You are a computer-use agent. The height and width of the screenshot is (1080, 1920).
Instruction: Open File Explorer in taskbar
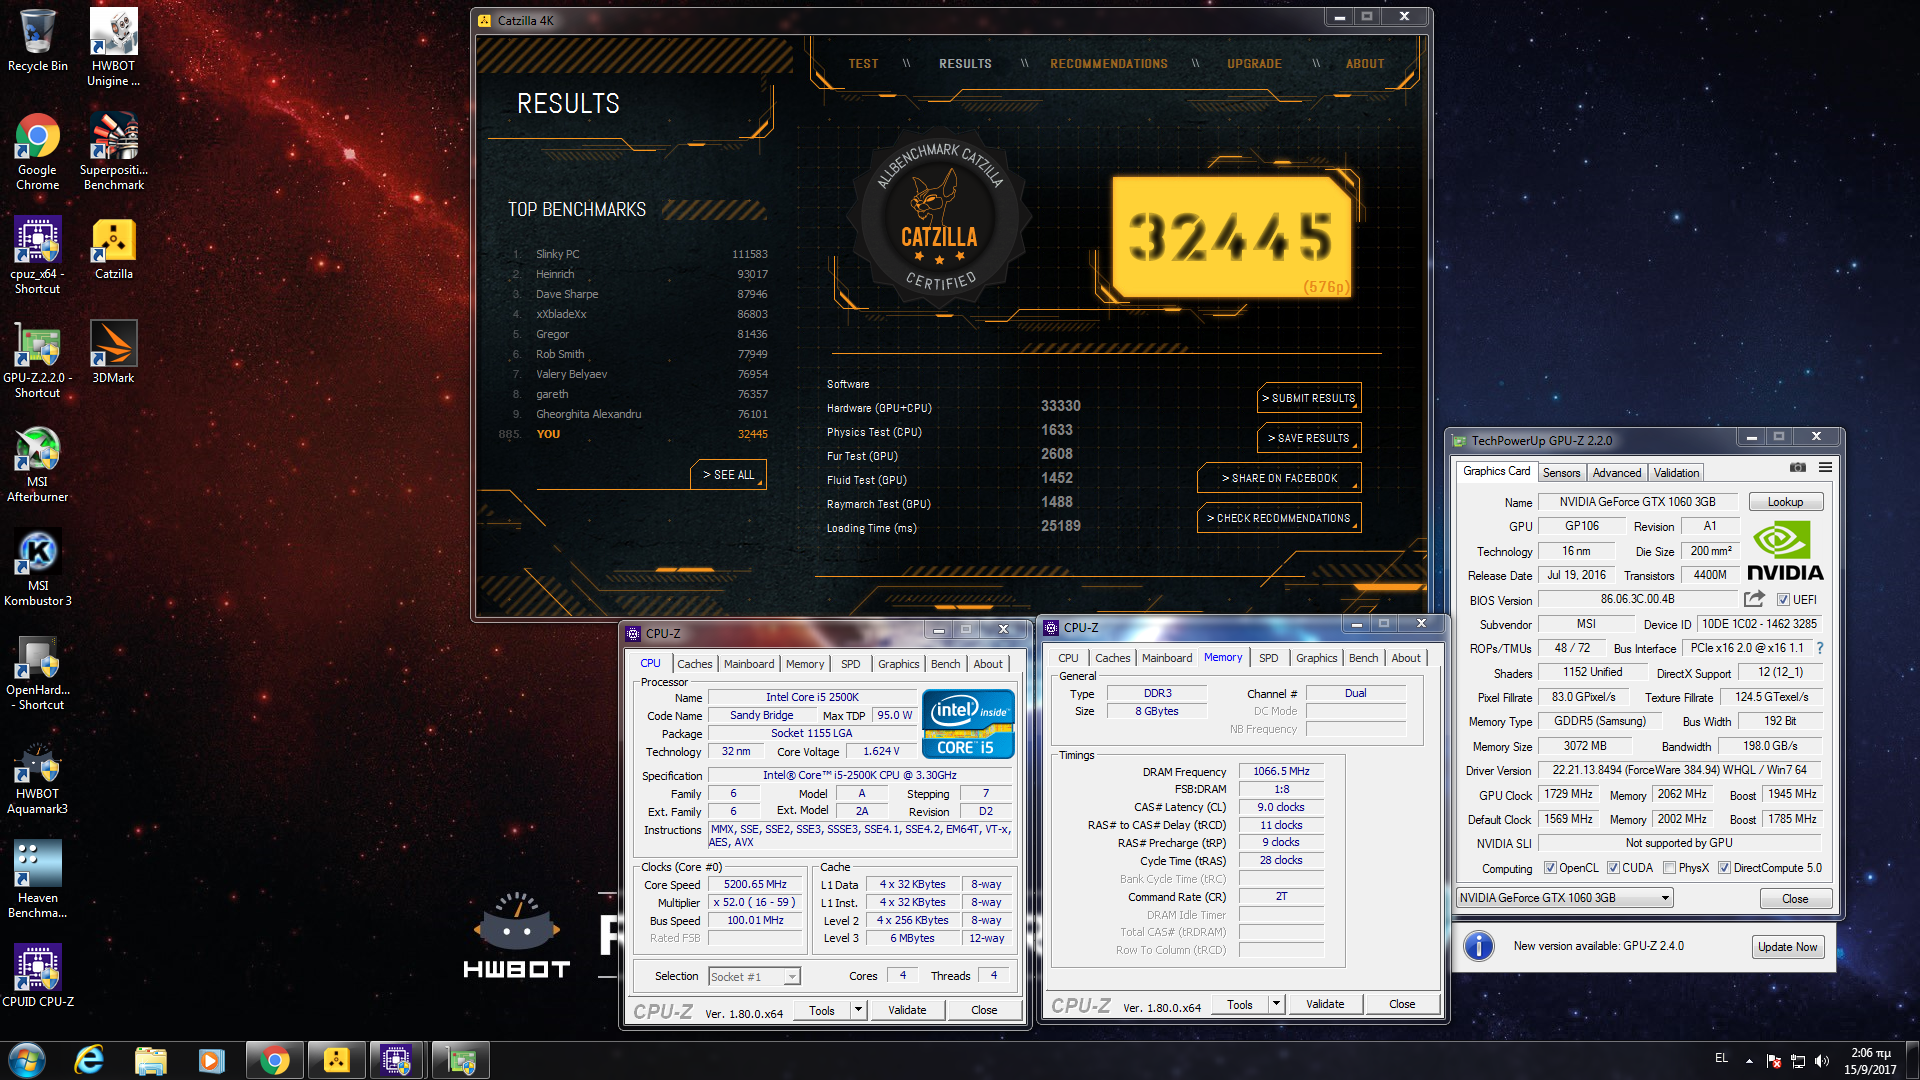150,1060
